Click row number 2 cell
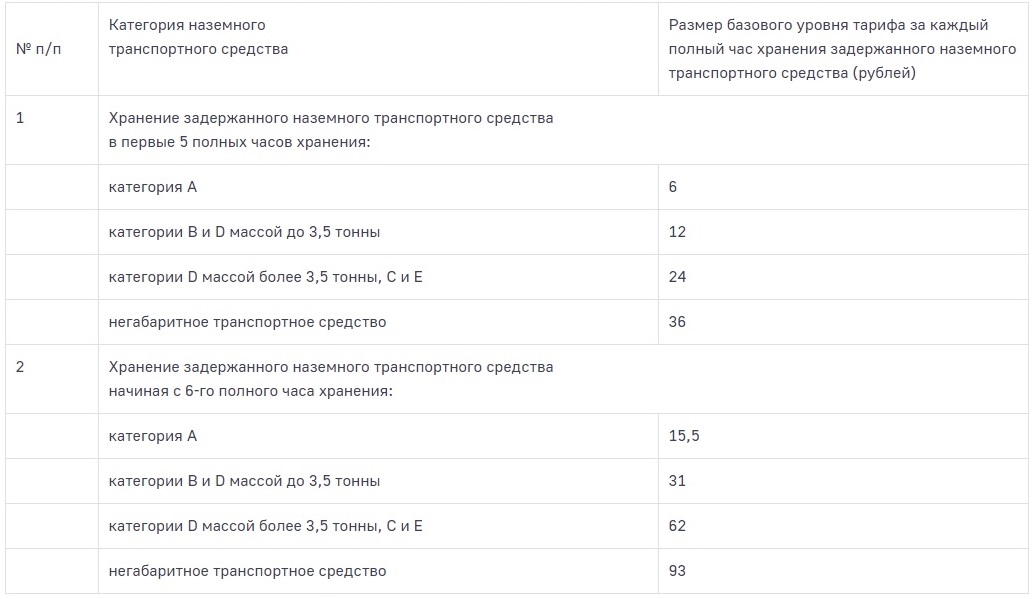The image size is (1033, 599). click(x=51, y=379)
